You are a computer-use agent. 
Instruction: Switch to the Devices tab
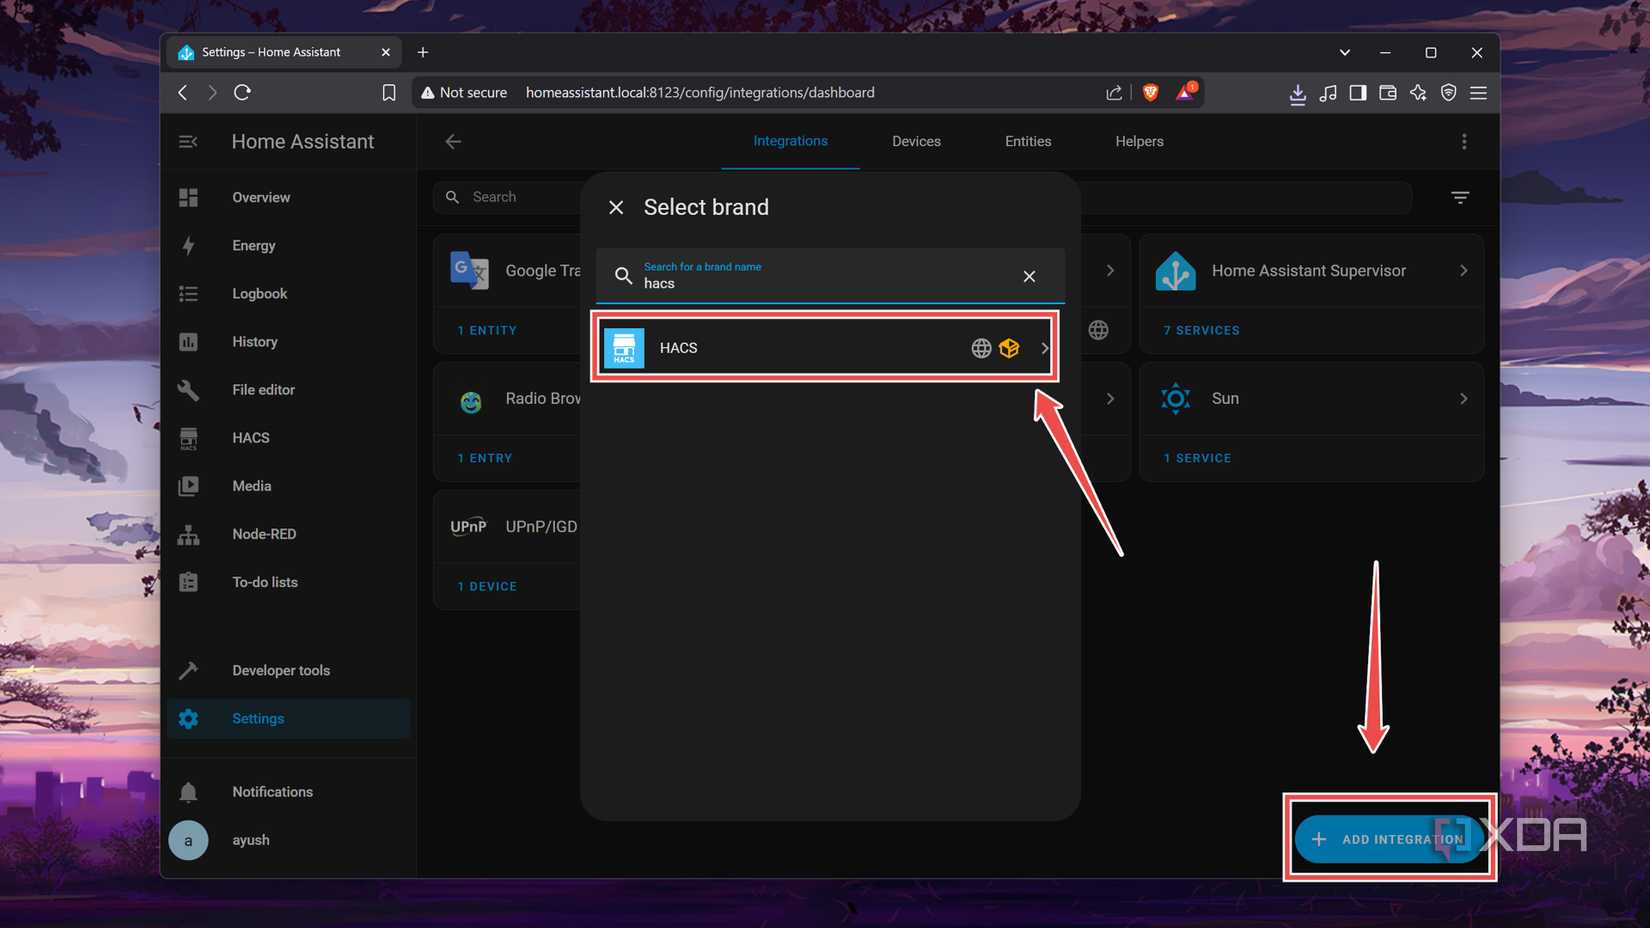tap(916, 141)
